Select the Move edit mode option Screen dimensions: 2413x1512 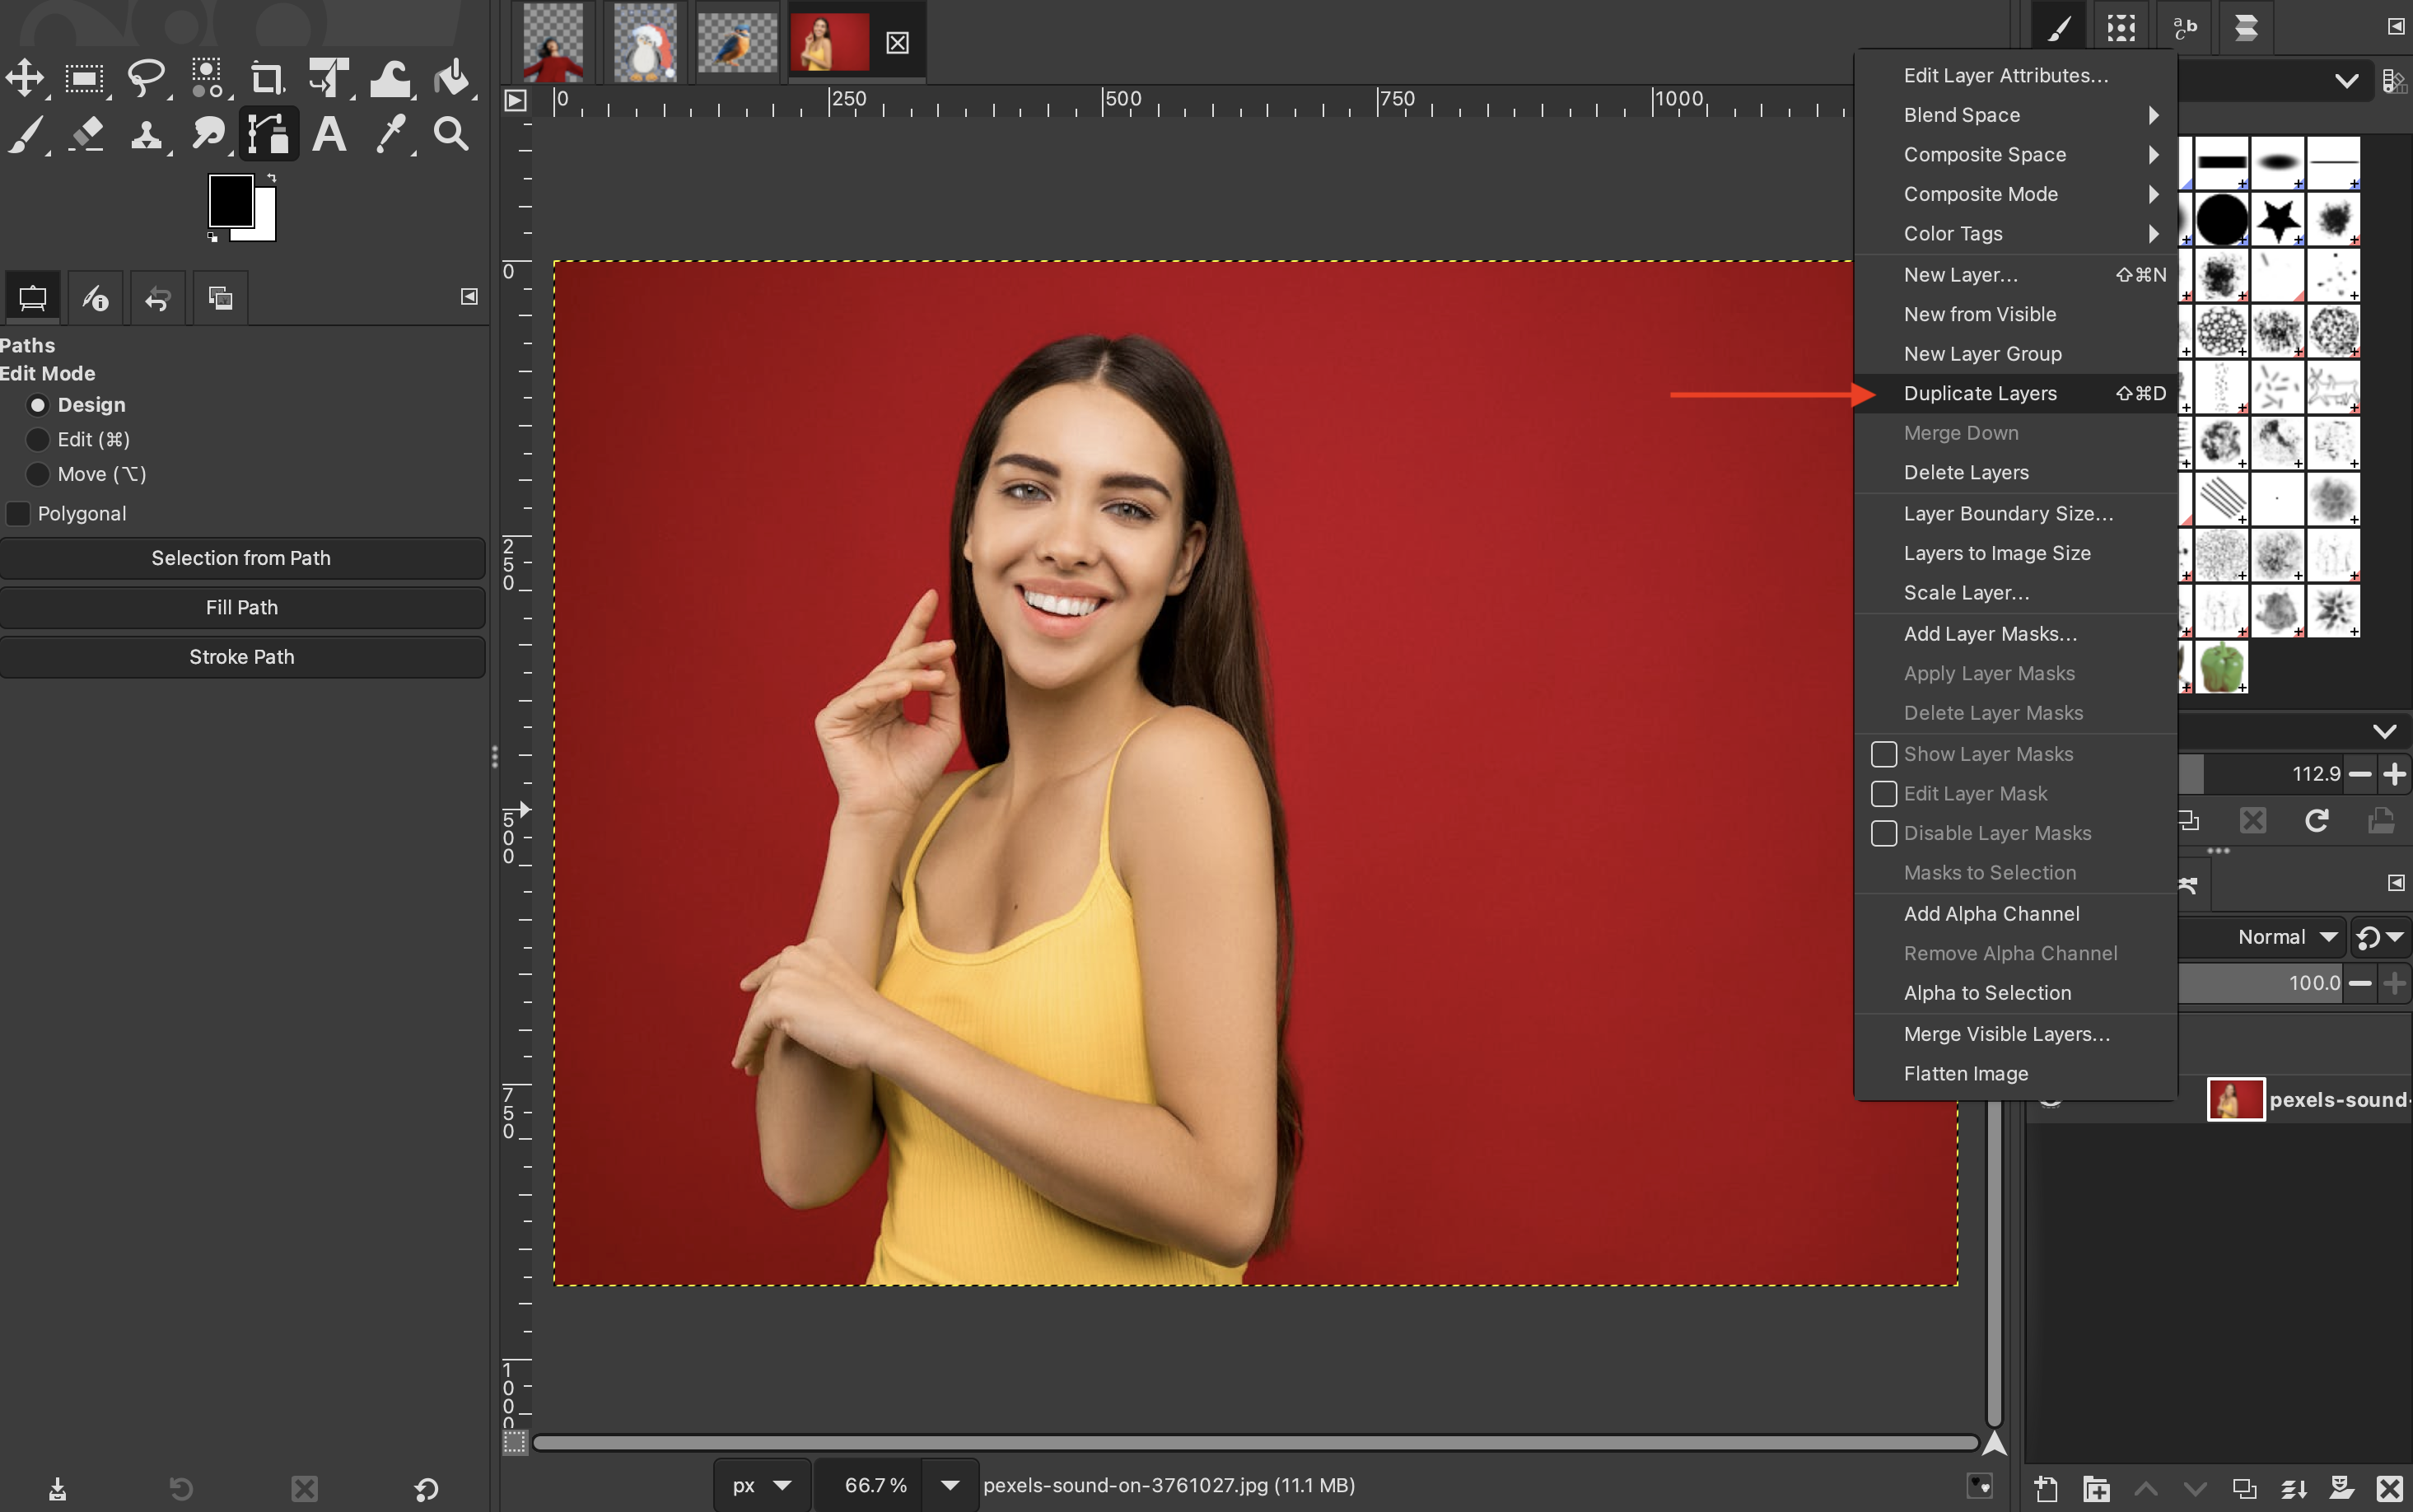pos(37,474)
